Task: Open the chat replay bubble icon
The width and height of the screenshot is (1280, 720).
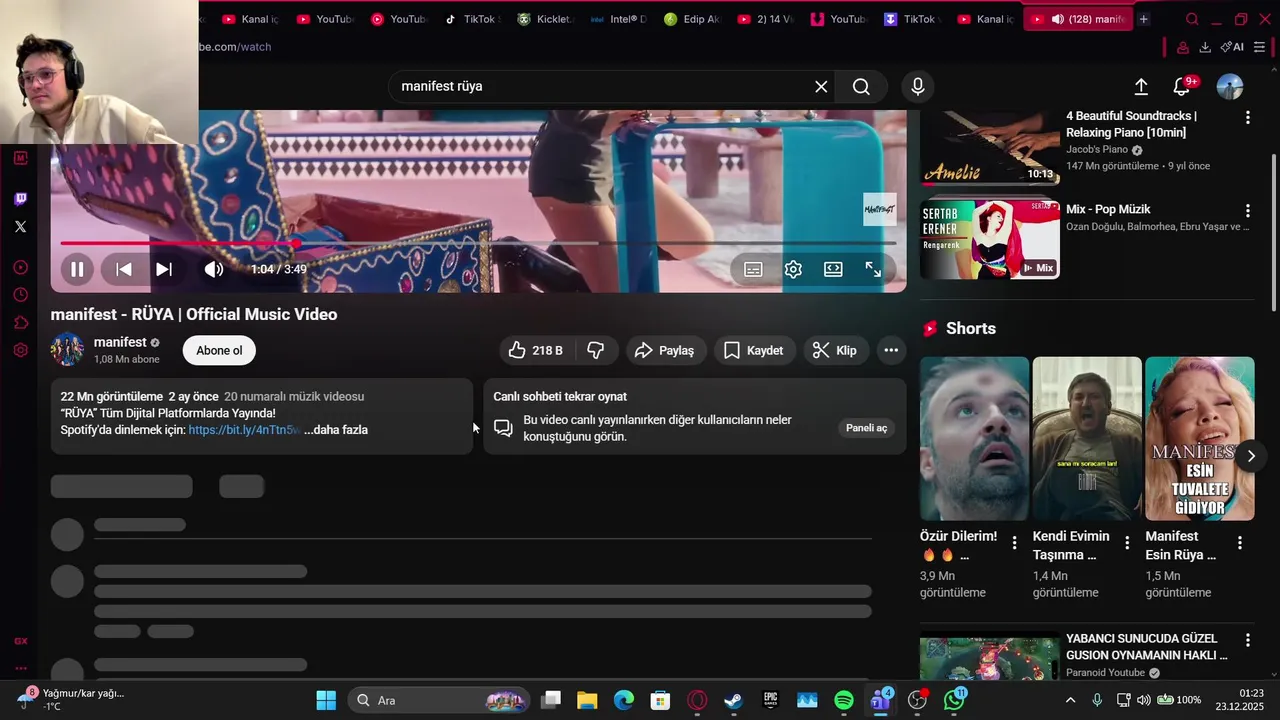Action: tap(503, 428)
